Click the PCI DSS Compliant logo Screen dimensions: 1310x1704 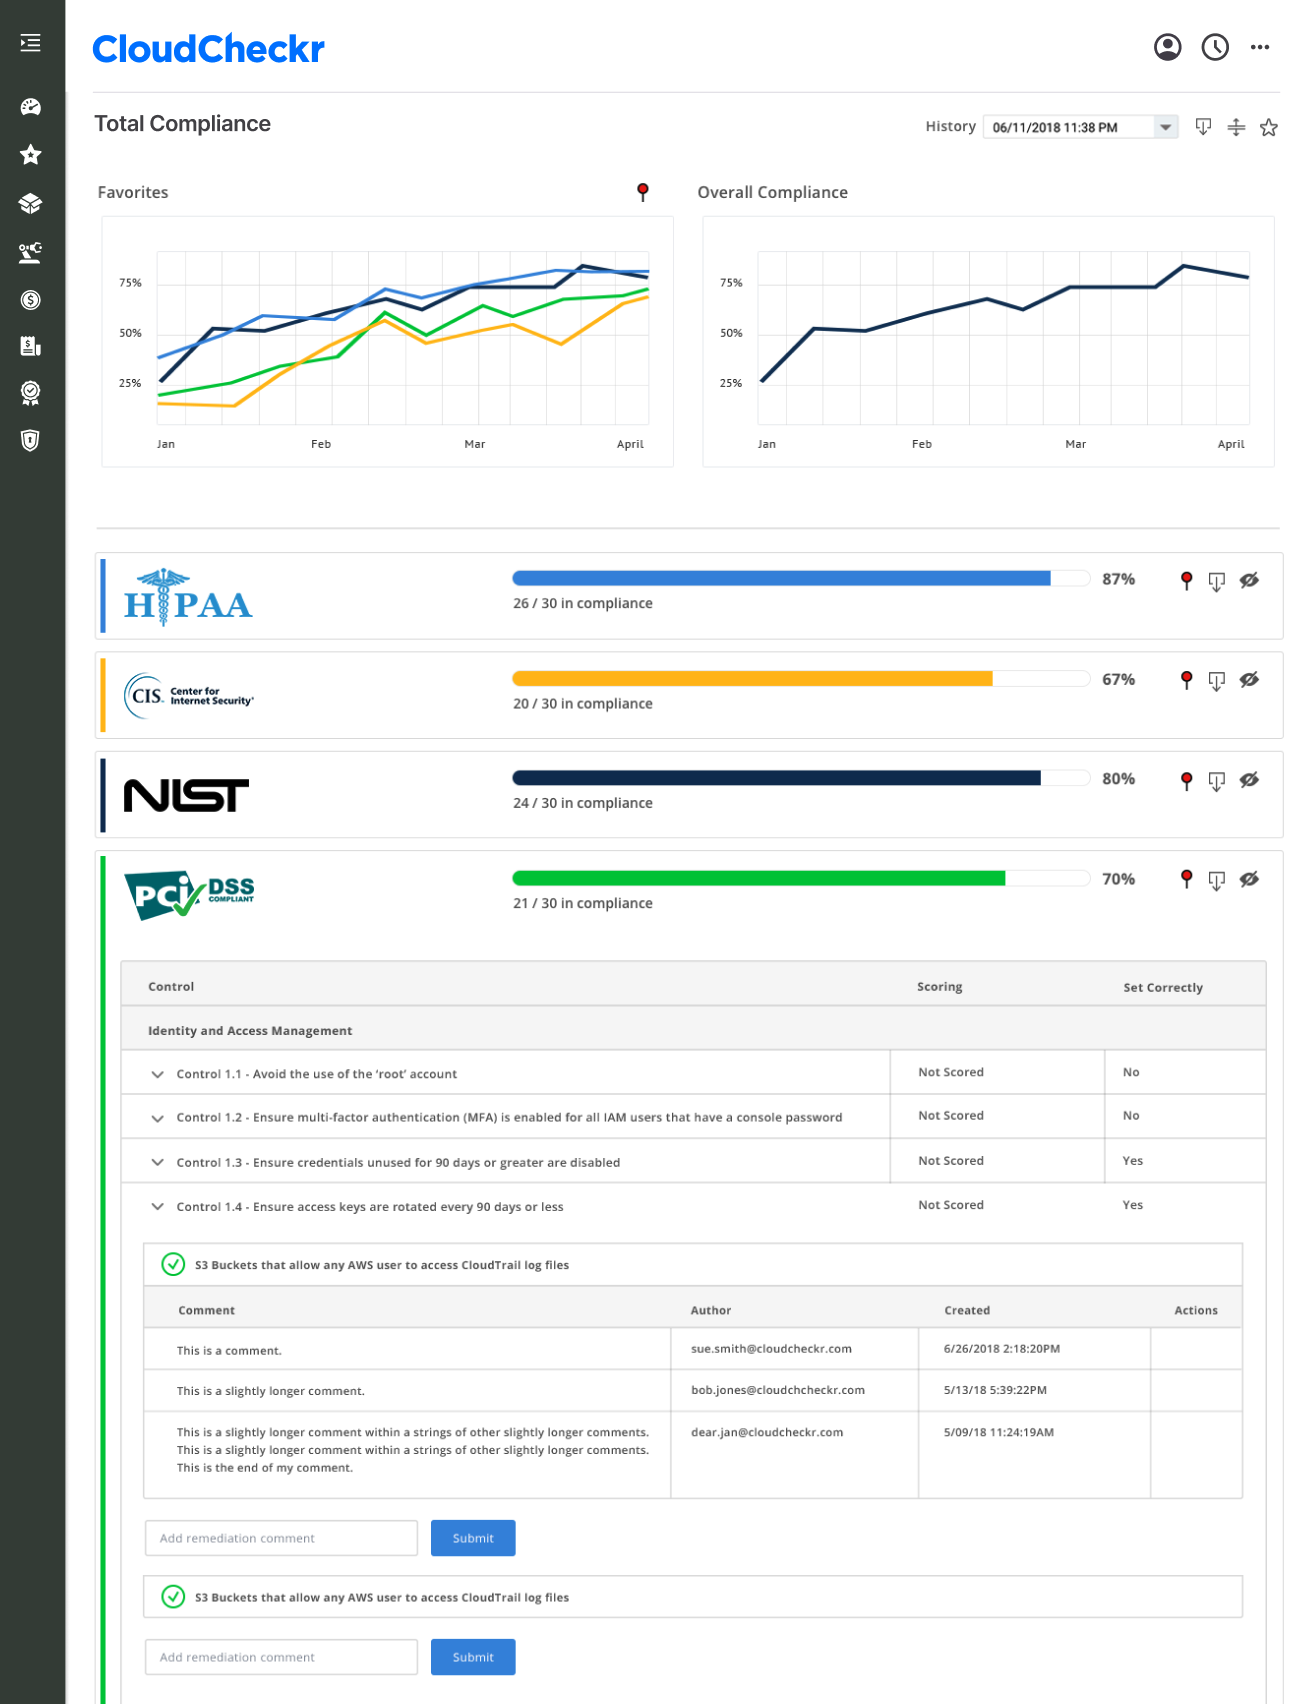189,894
